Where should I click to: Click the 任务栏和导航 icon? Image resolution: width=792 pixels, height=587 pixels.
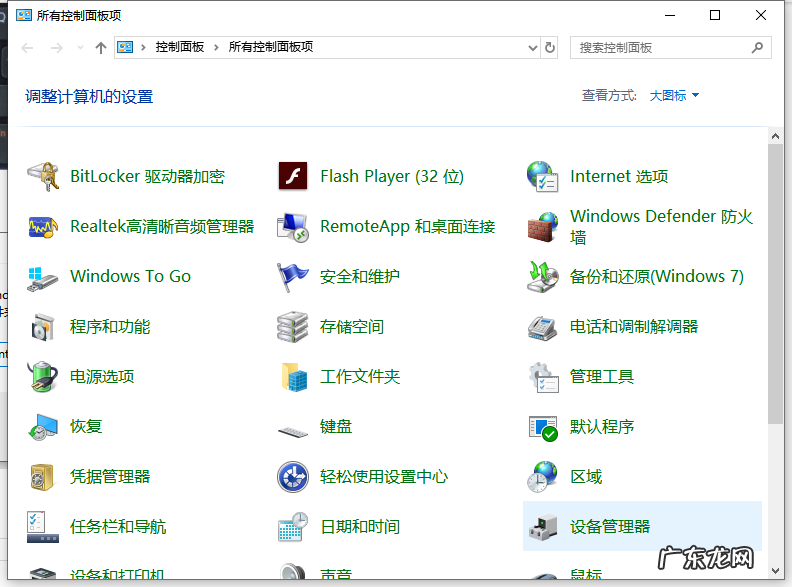(43, 527)
